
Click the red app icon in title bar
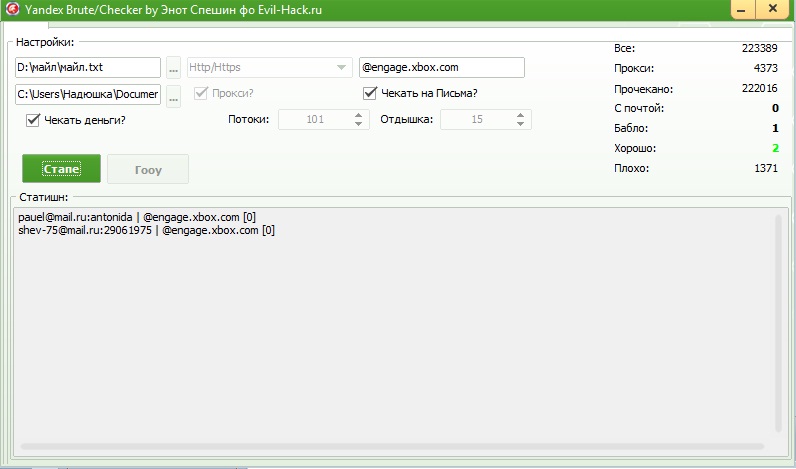[x=12, y=9]
